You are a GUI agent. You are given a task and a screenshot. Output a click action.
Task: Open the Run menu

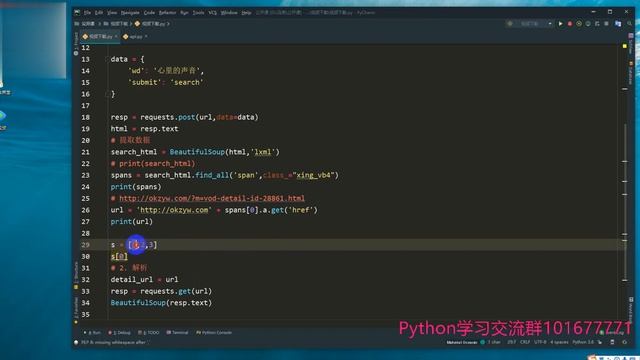coord(184,13)
